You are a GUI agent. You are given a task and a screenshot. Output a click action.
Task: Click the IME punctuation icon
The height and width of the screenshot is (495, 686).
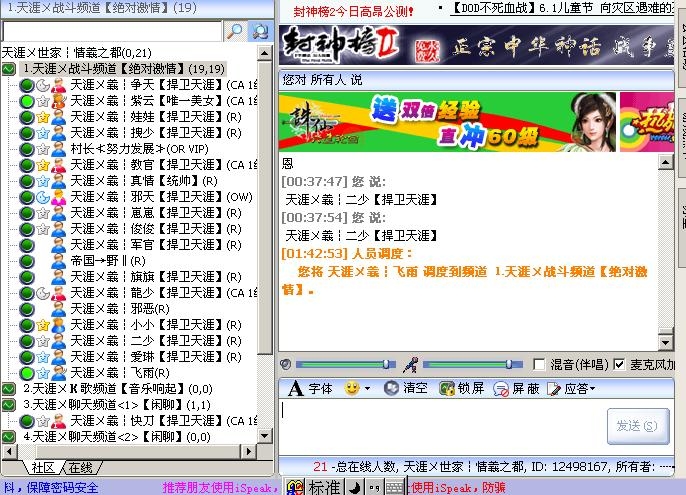pos(374,488)
